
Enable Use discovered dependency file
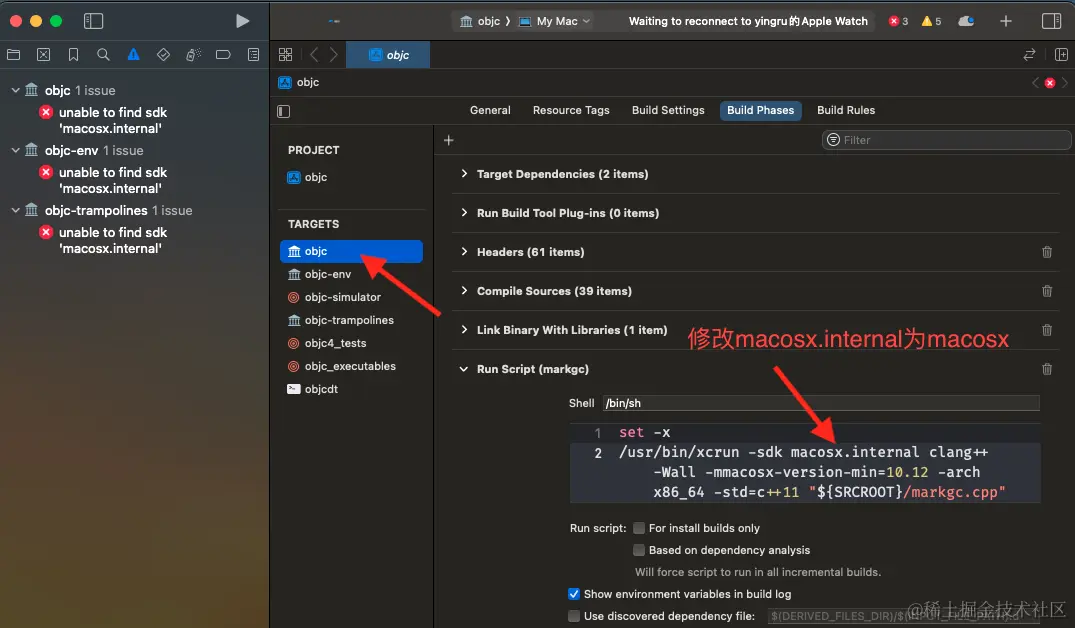tap(574, 616)
